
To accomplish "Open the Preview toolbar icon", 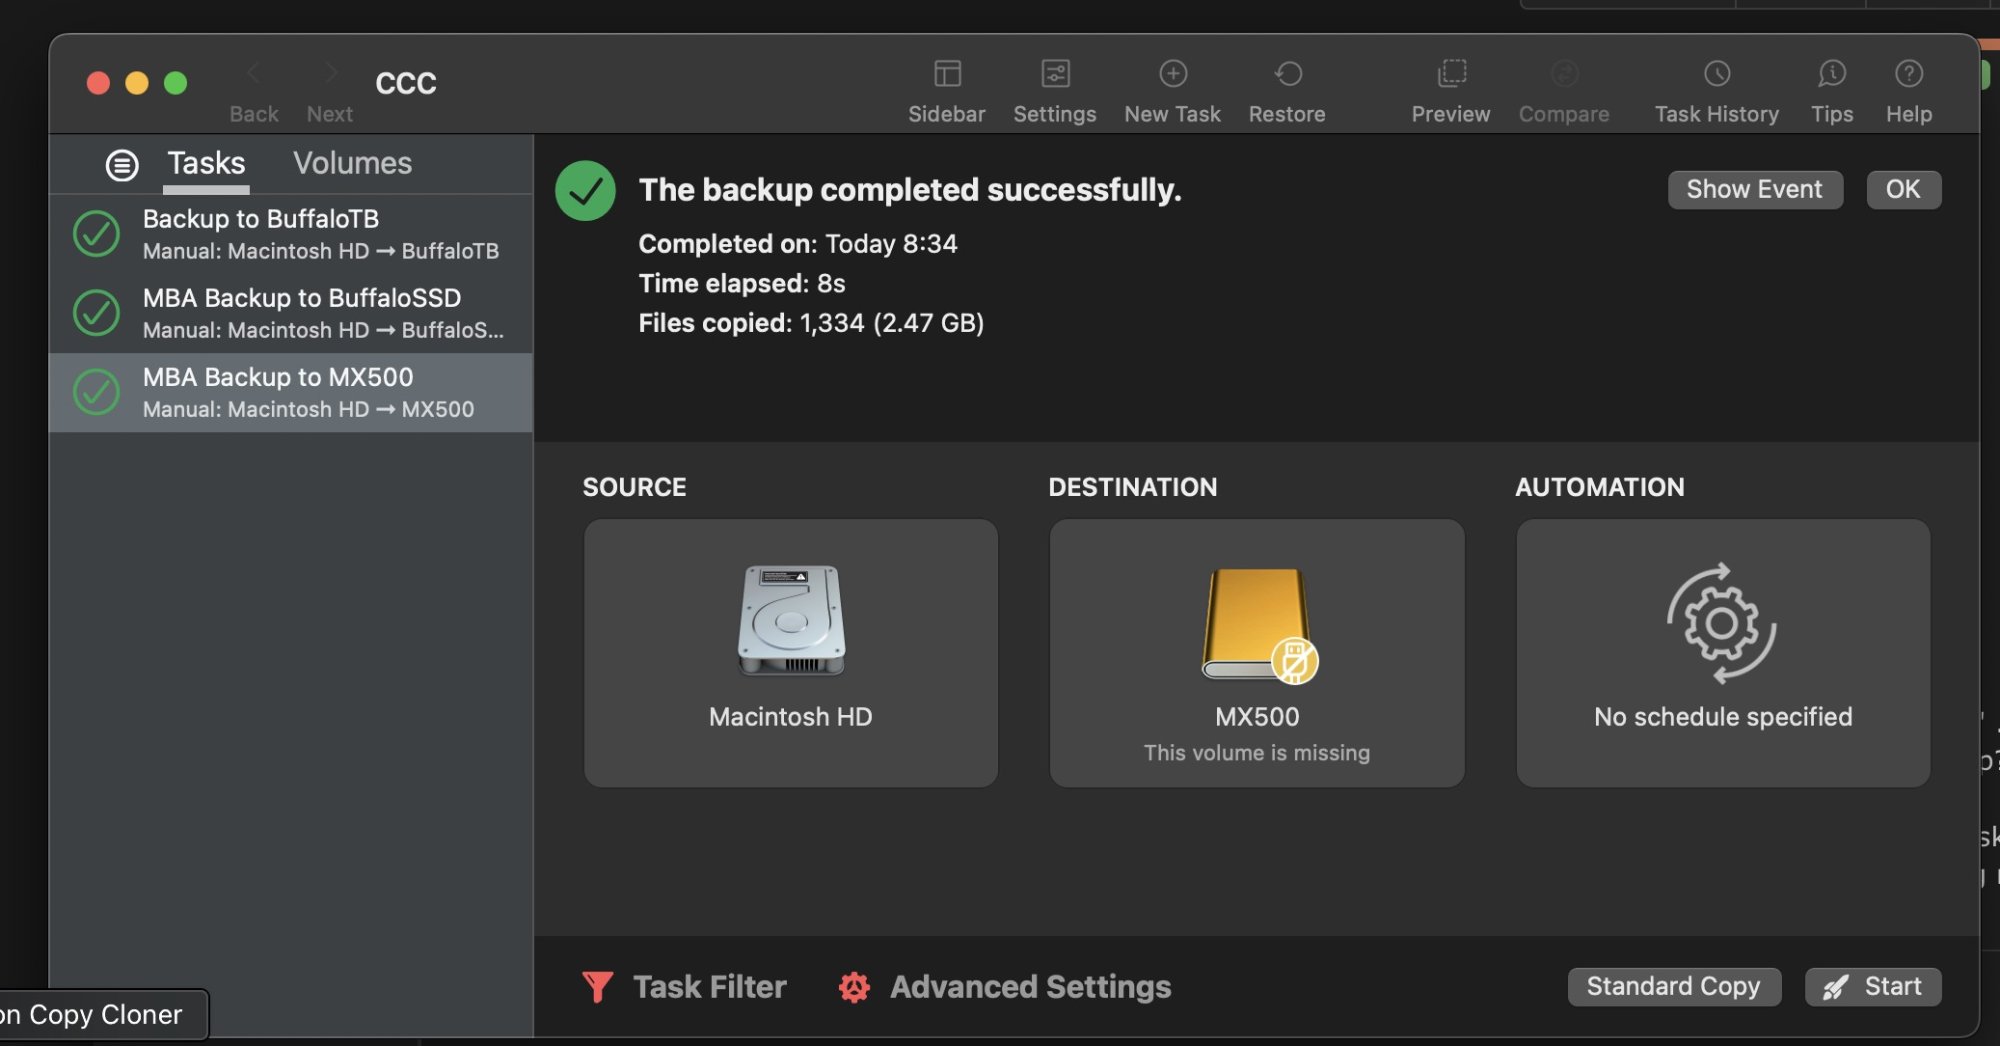I will [x=1451, y=74].
